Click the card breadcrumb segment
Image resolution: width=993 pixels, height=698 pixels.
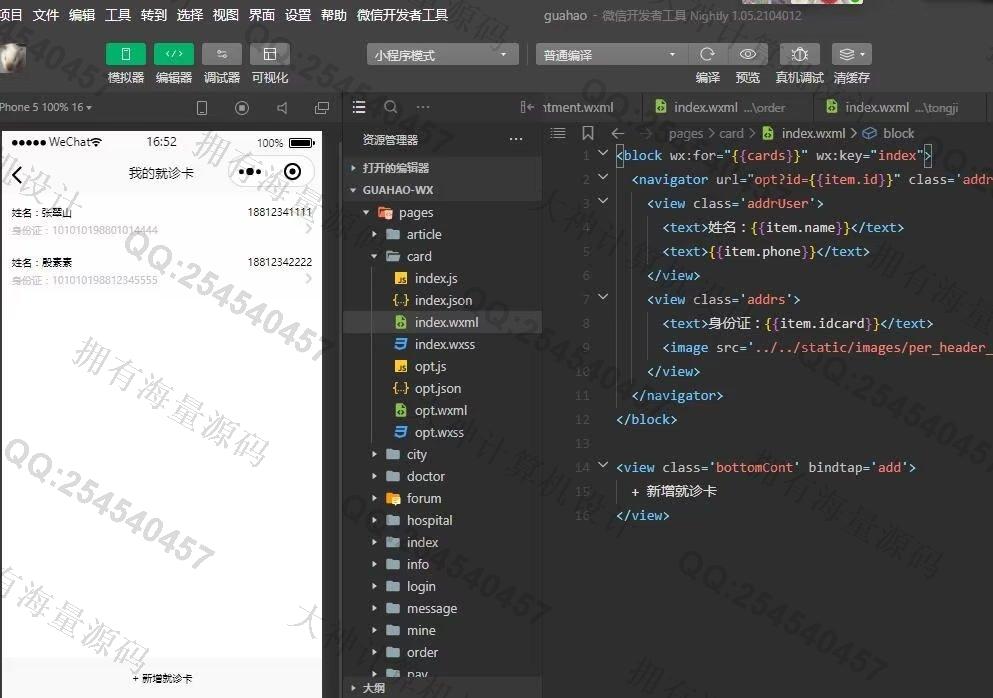pyautogui.click(x=731, y=133)
